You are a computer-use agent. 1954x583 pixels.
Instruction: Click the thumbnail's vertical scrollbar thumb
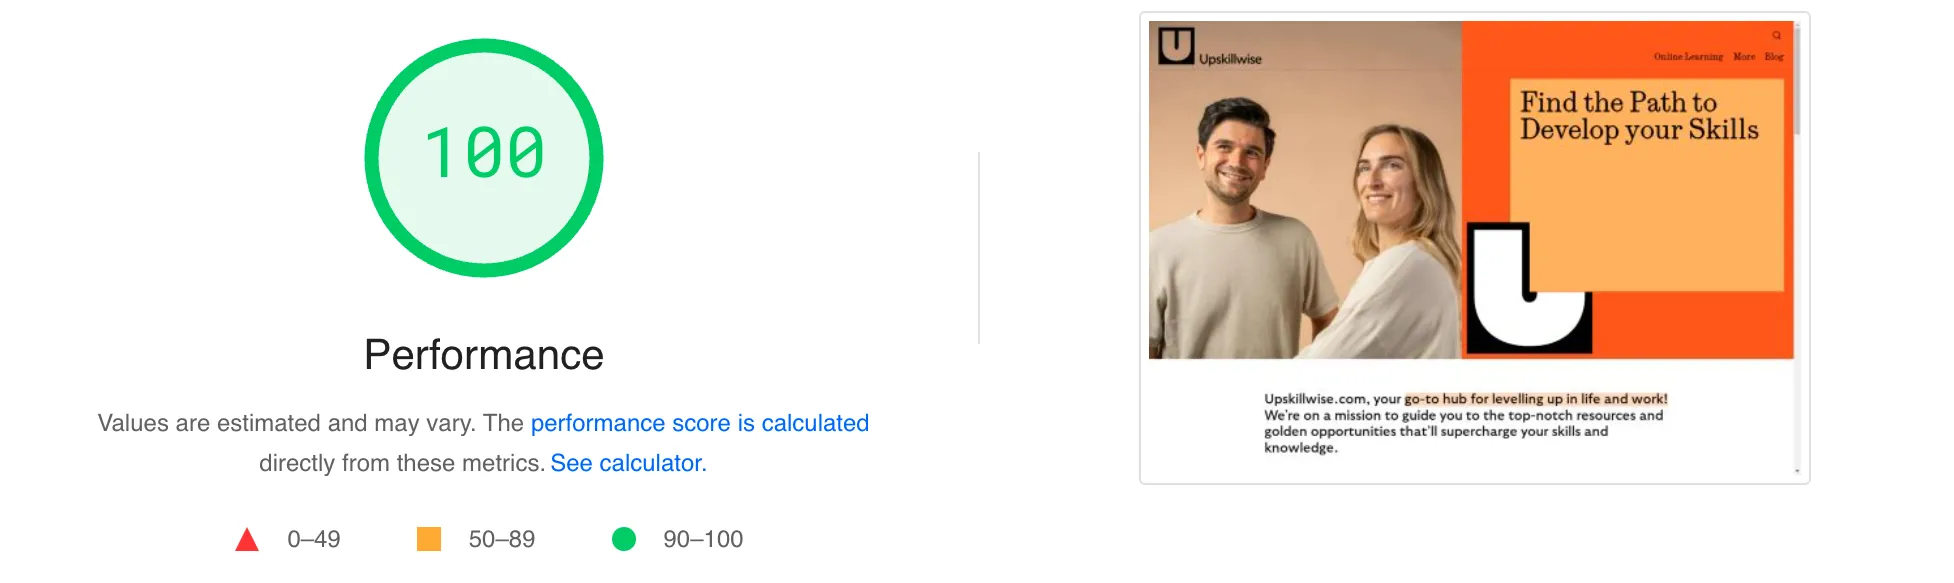click(1797, 80)
